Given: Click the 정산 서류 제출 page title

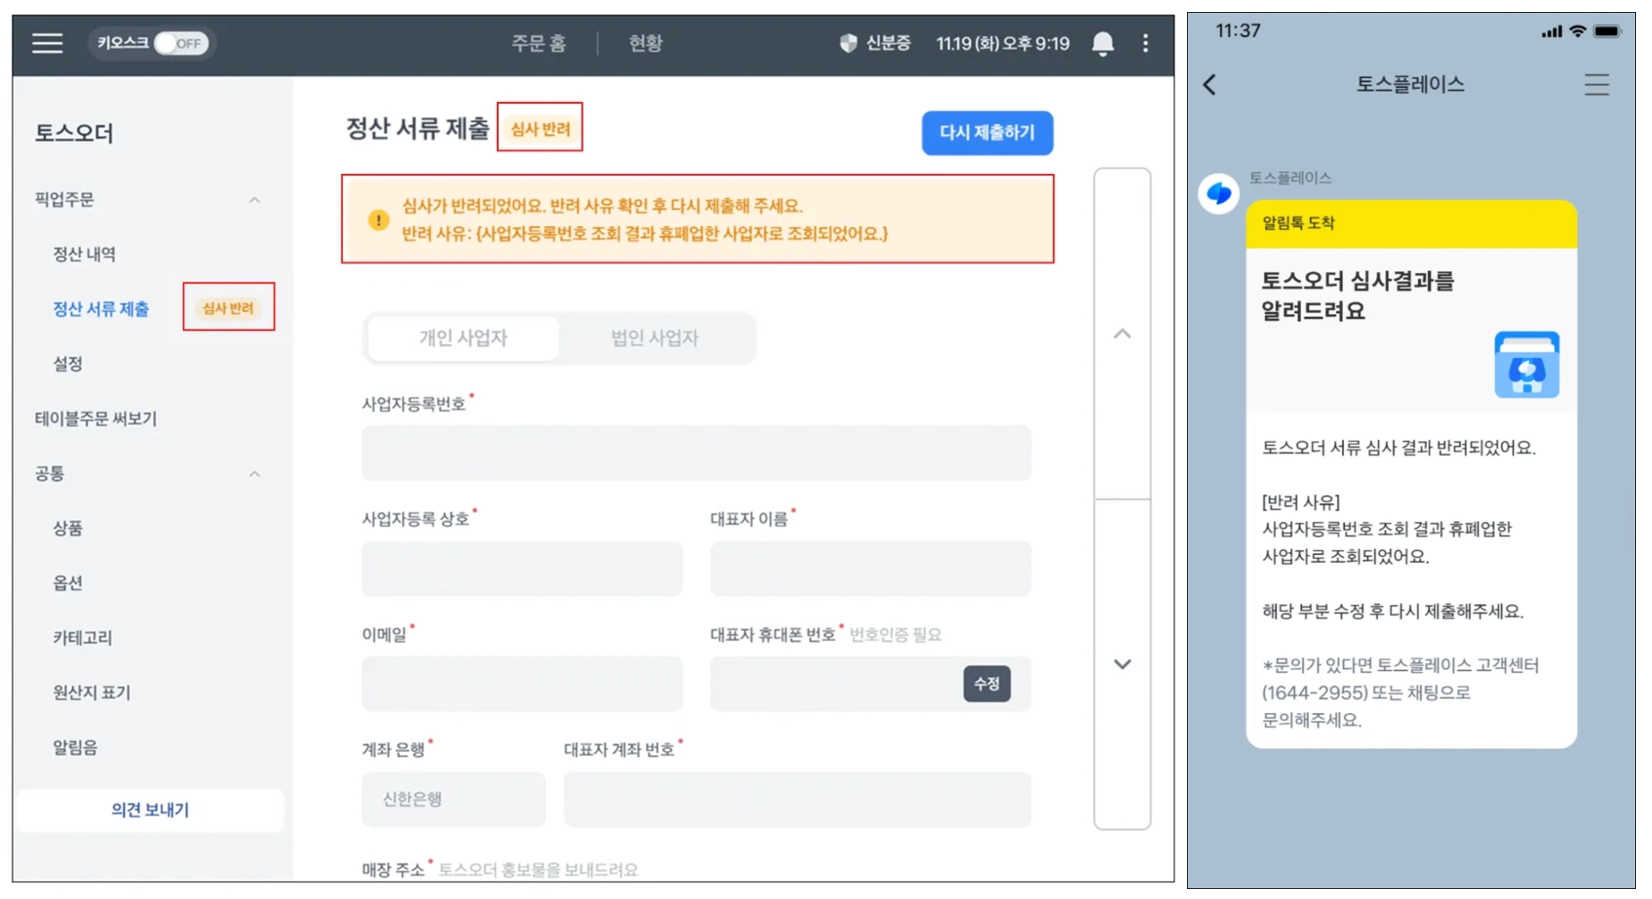Looking at the screenshot, I should point(417,129).
